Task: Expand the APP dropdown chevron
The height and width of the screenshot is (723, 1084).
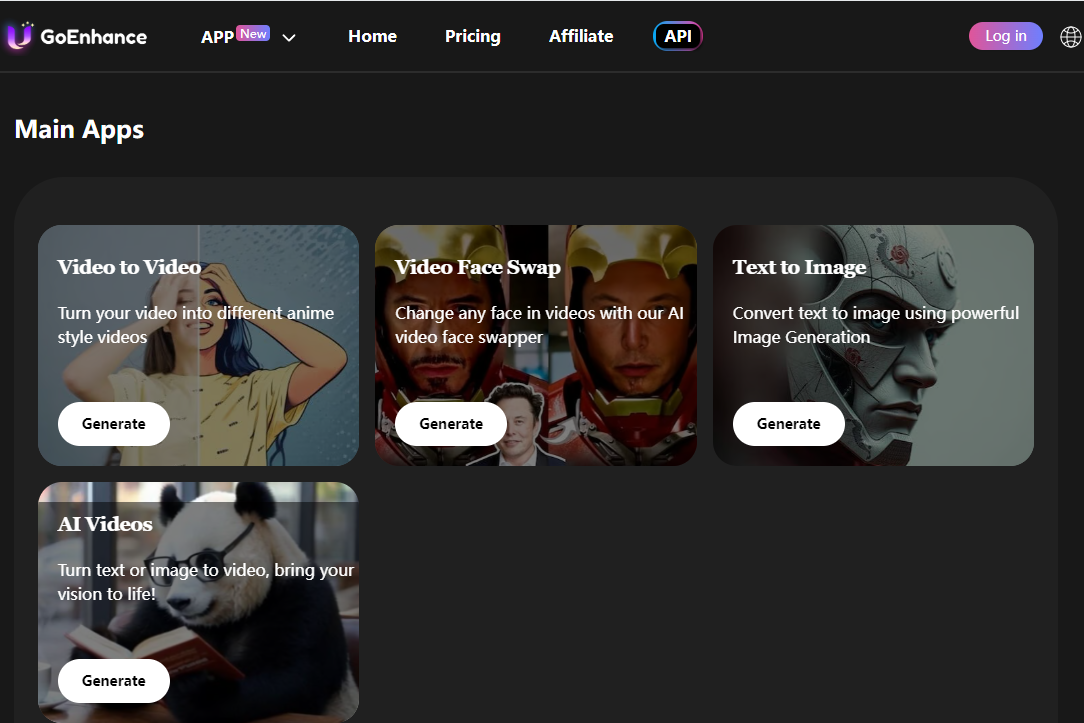Action: (x=289, y=37)
